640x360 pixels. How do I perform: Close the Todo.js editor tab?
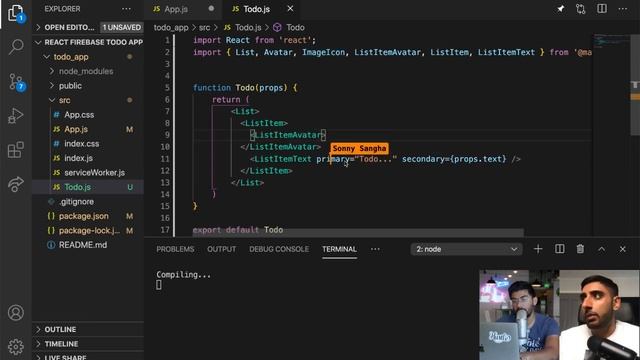(x=290, y=9)
